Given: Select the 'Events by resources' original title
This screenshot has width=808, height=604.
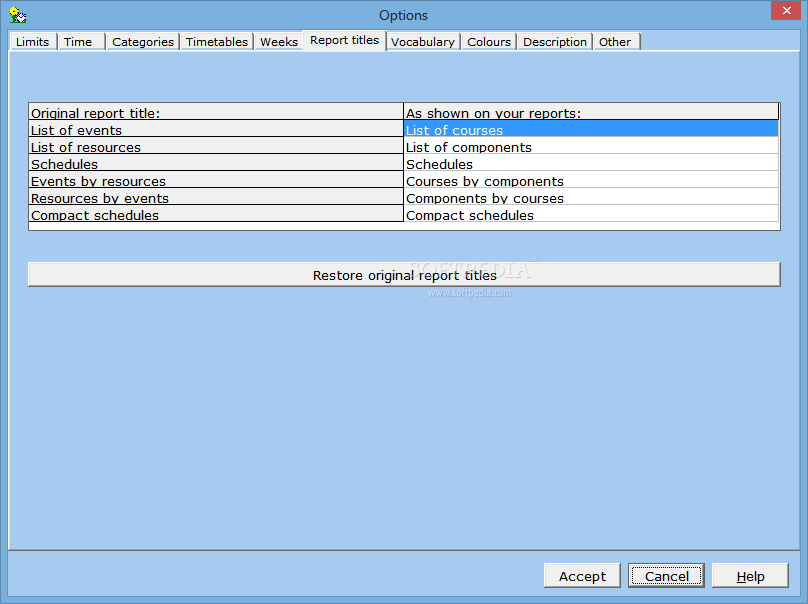Looking at the screenshot, I should [216, 180].
